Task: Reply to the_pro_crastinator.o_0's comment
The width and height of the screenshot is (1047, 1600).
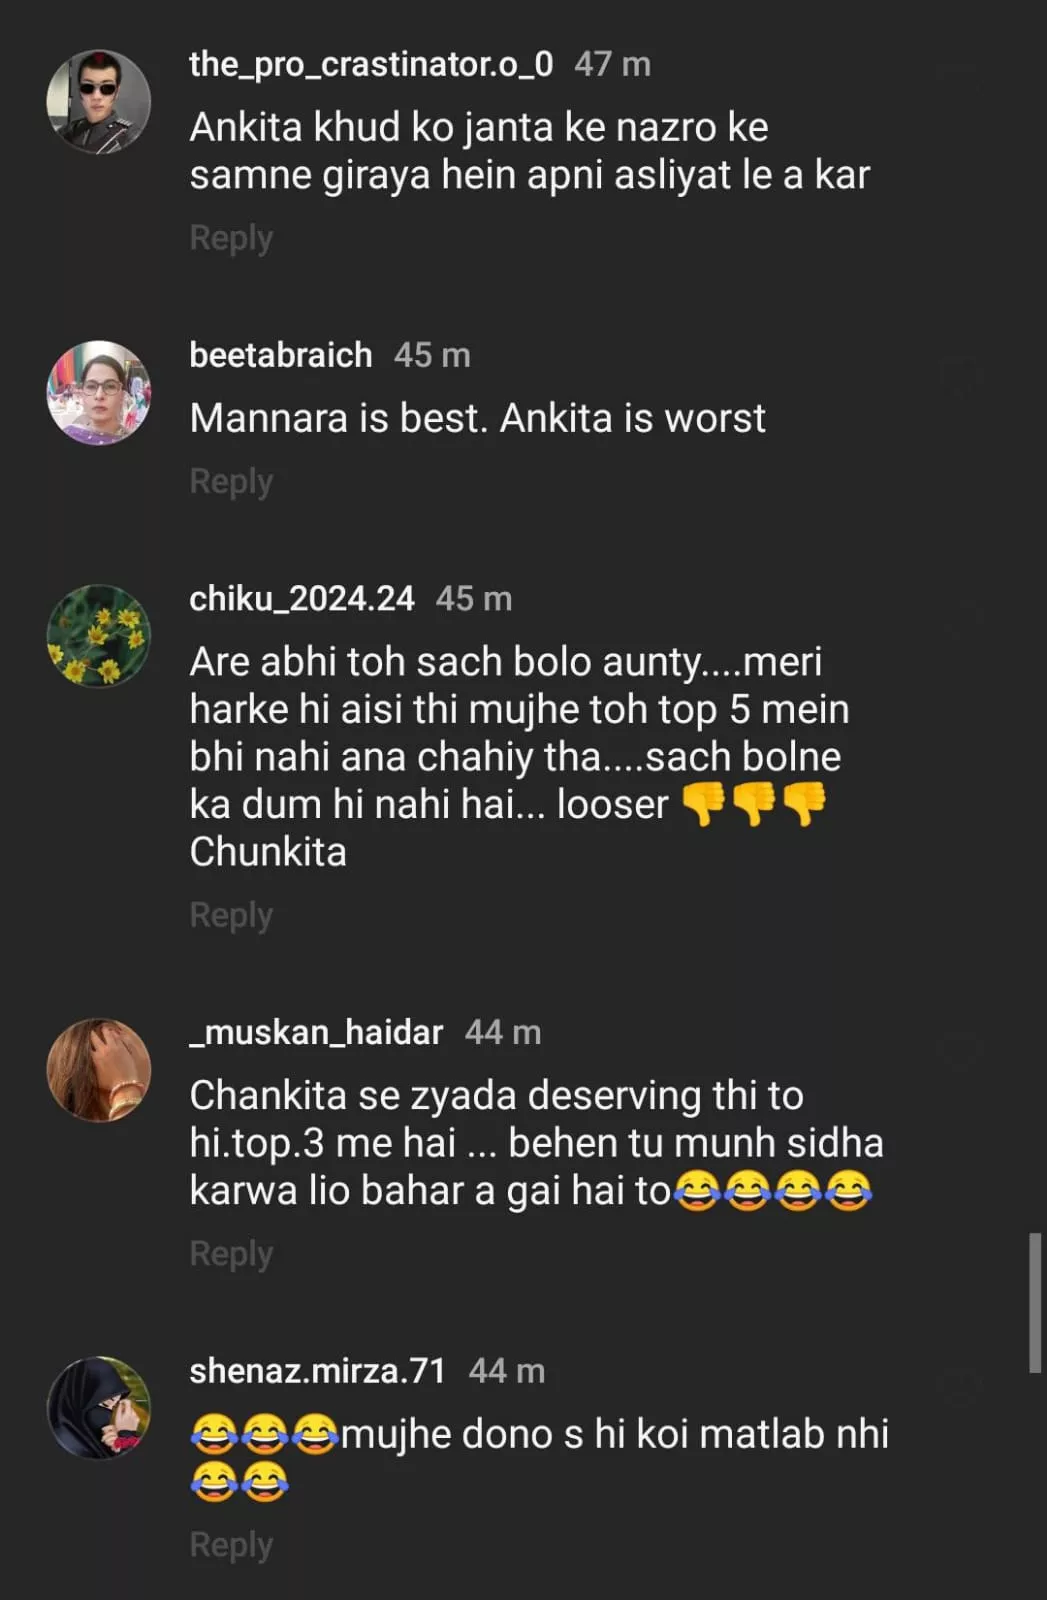Action: tap(231, 238)
